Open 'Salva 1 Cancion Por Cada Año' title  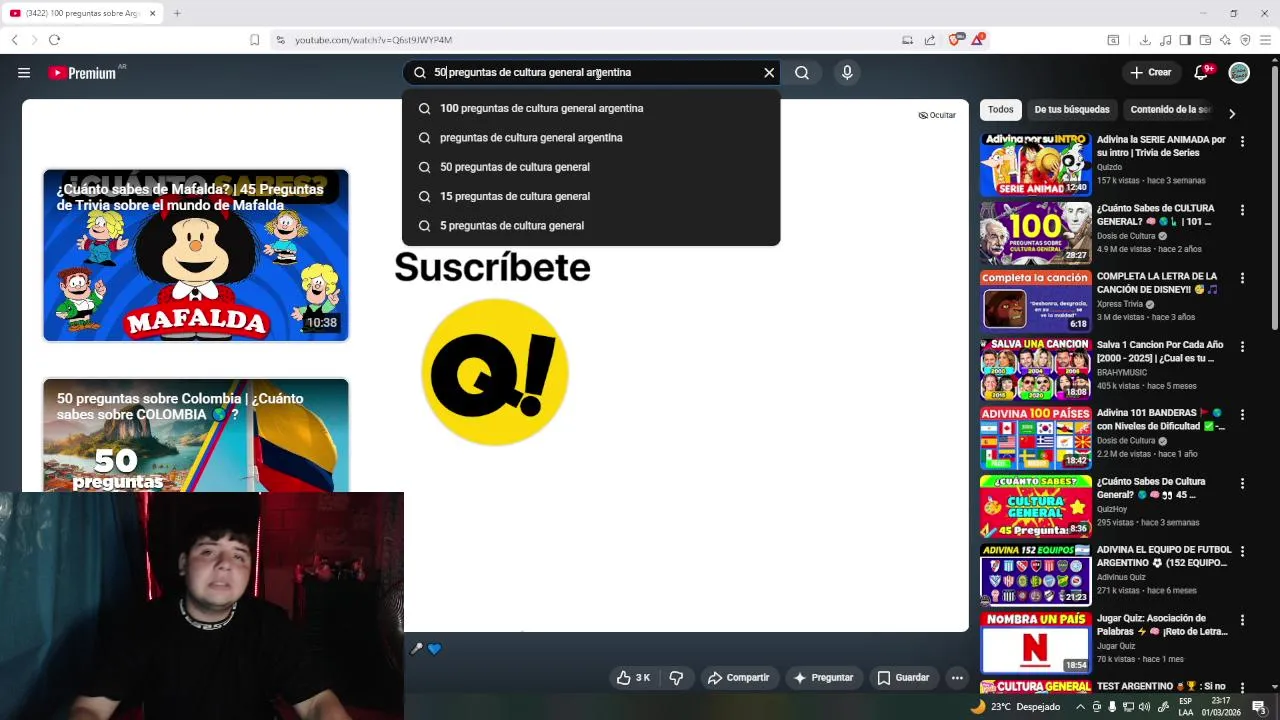(1160, 351)
